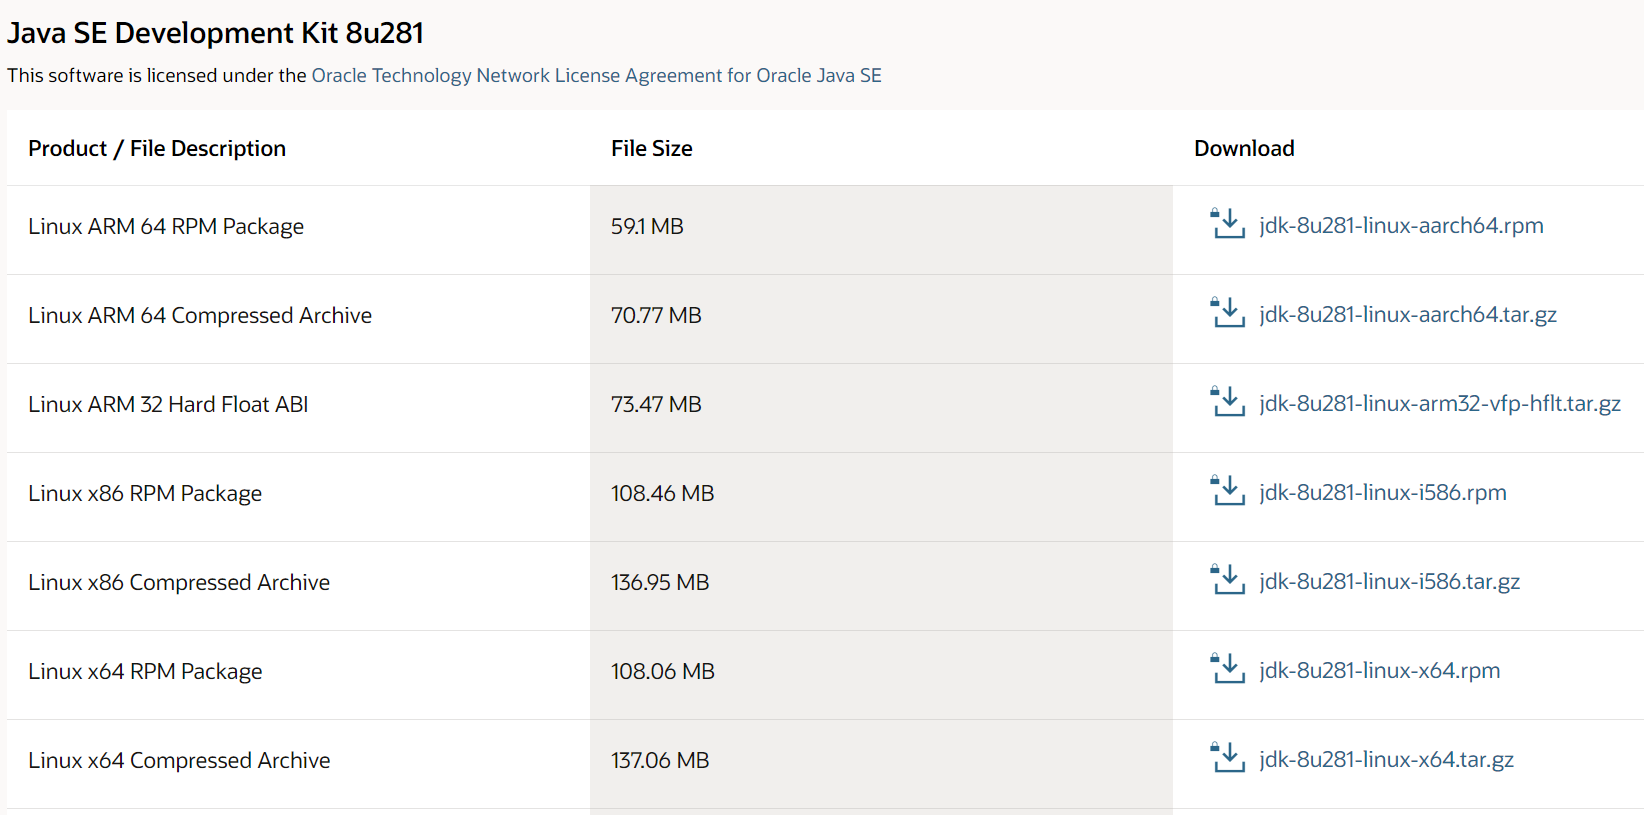Open the Oracle Technology Network License Agreement link
This screenshot has height=815, width=1644.
(596, 76)
